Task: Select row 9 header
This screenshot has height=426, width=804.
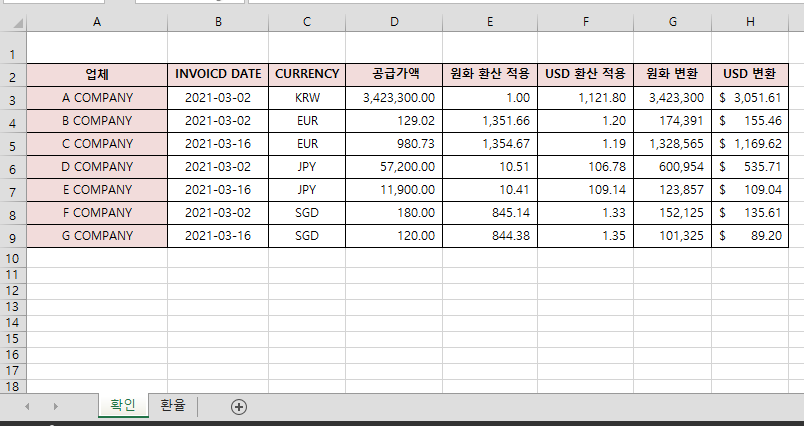Action: click(x=13, y=236)
